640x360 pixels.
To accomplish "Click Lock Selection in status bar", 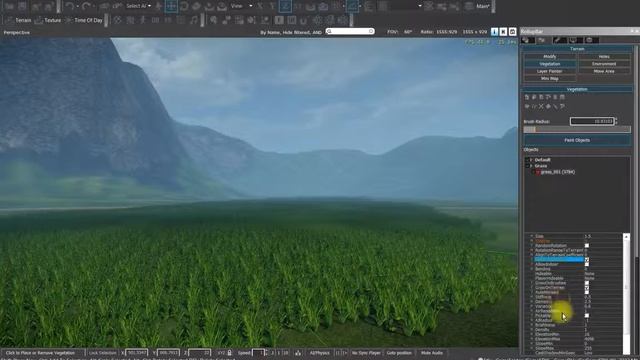I will (102, 353).
